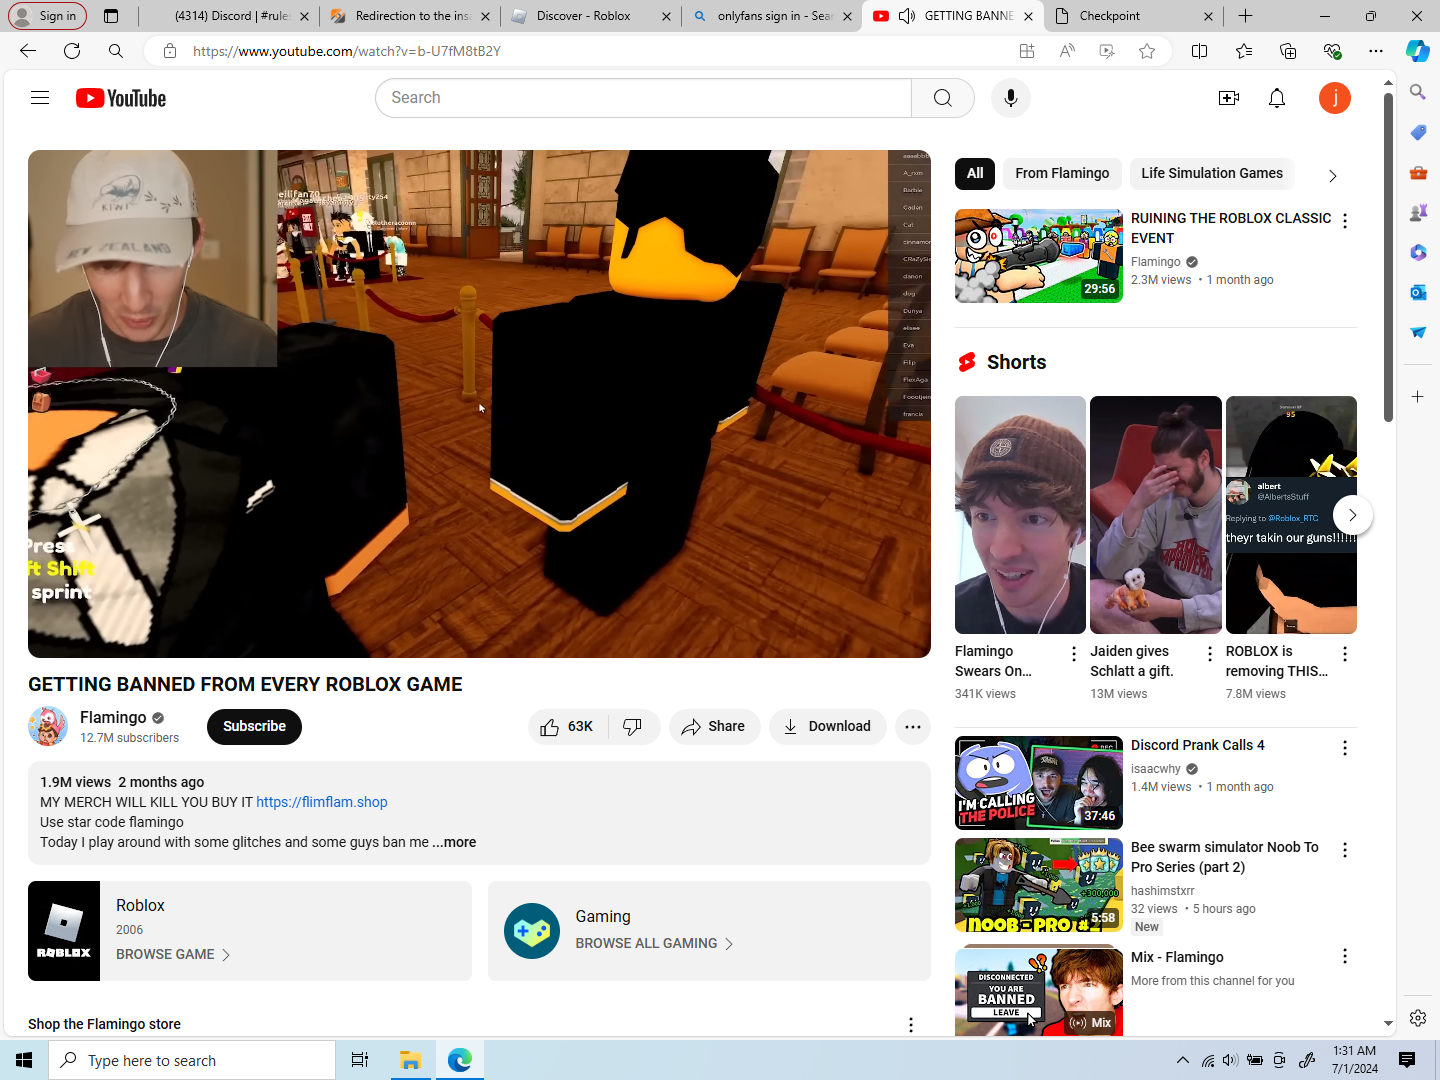This screenshot has width=1440, height=1080.
Task: Open options for Discord Prank Calls 4
Action: click(x=1345, y=748)
